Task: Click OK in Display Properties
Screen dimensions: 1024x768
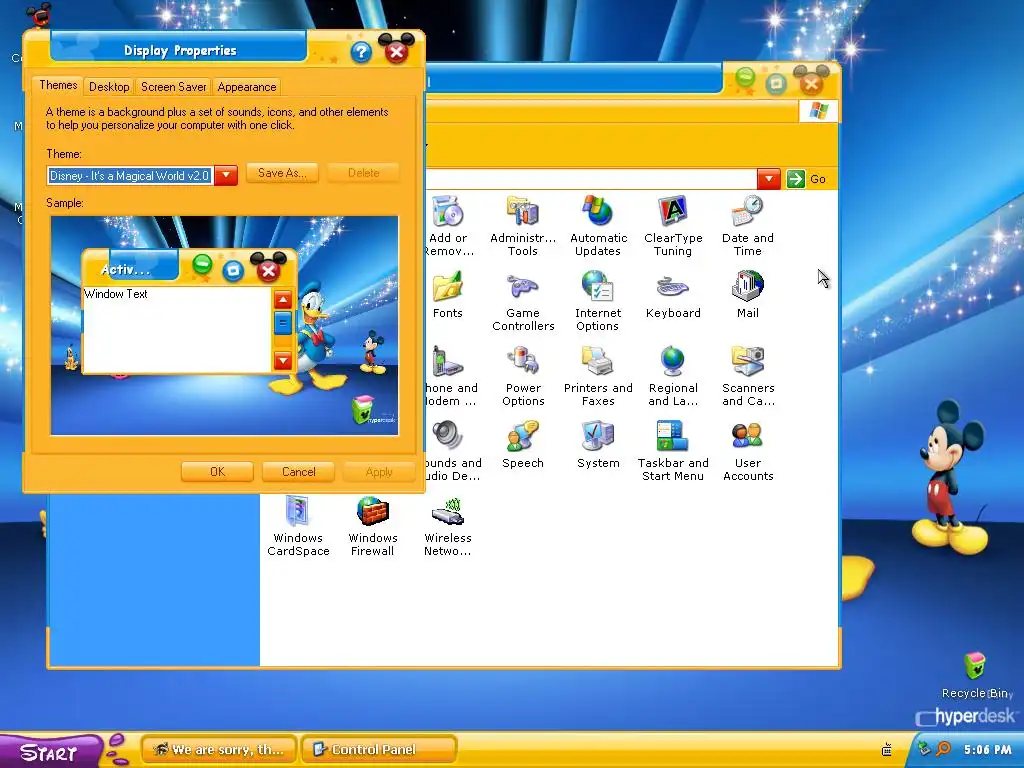Action: click(217, 472)
